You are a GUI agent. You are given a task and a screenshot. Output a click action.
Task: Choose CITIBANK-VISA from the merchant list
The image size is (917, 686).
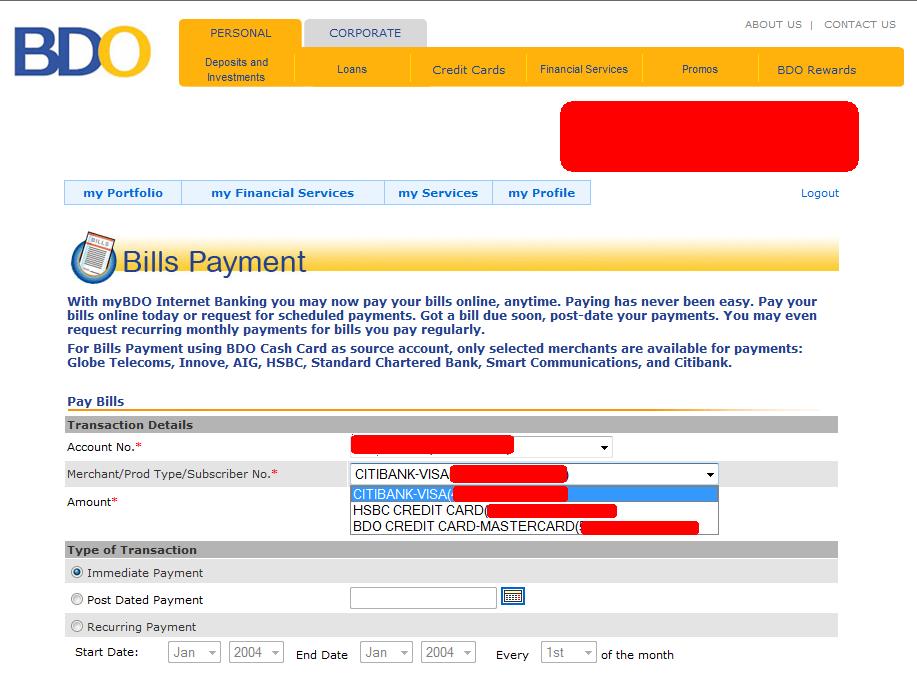point(534,494)
